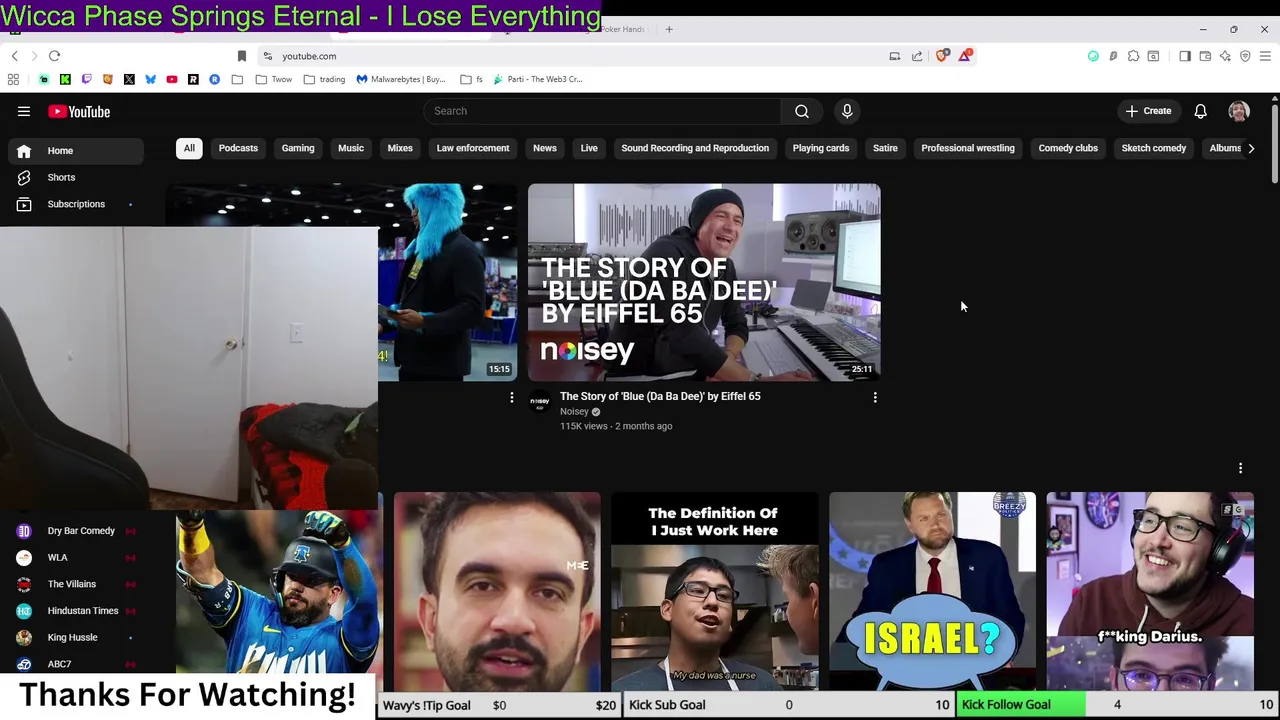Open the ABC7 subscription channel
Image resolution: width=1280 pixels, height=720 pixels.
(77, 664)
